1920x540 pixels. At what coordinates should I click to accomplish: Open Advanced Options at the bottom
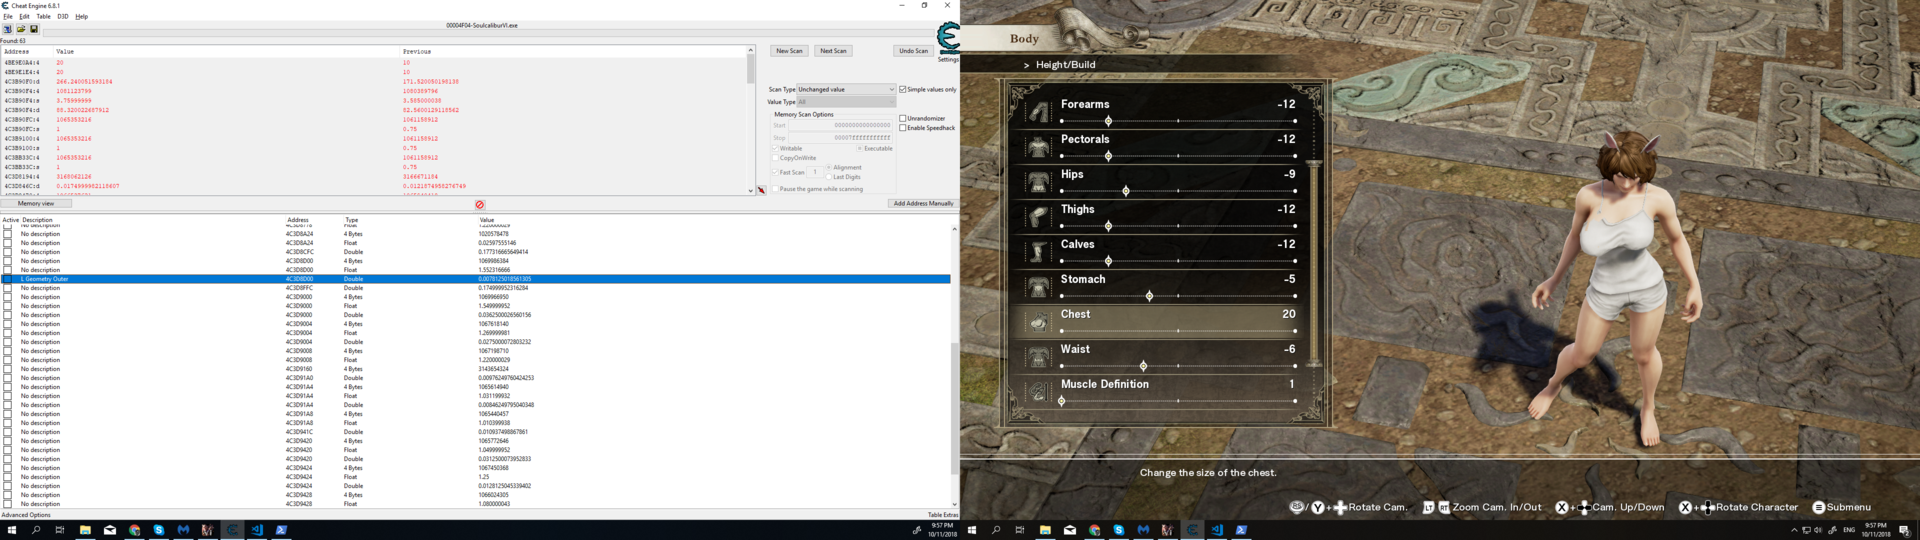26,515
